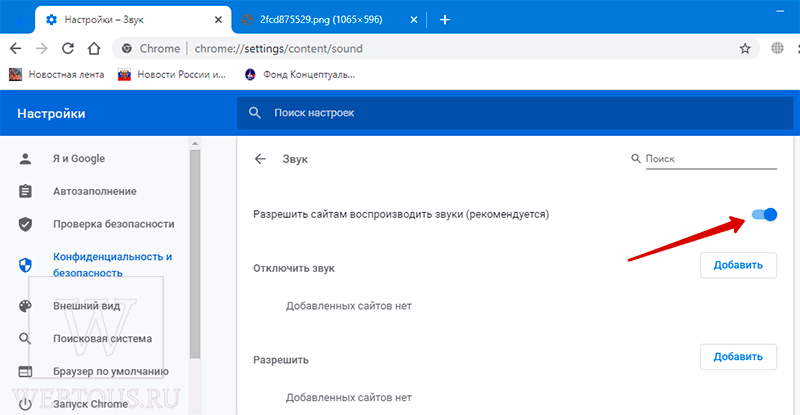Screen dimensions: 800x415
Task: Return from Звук page via back arrow
Action: [260, 159]
